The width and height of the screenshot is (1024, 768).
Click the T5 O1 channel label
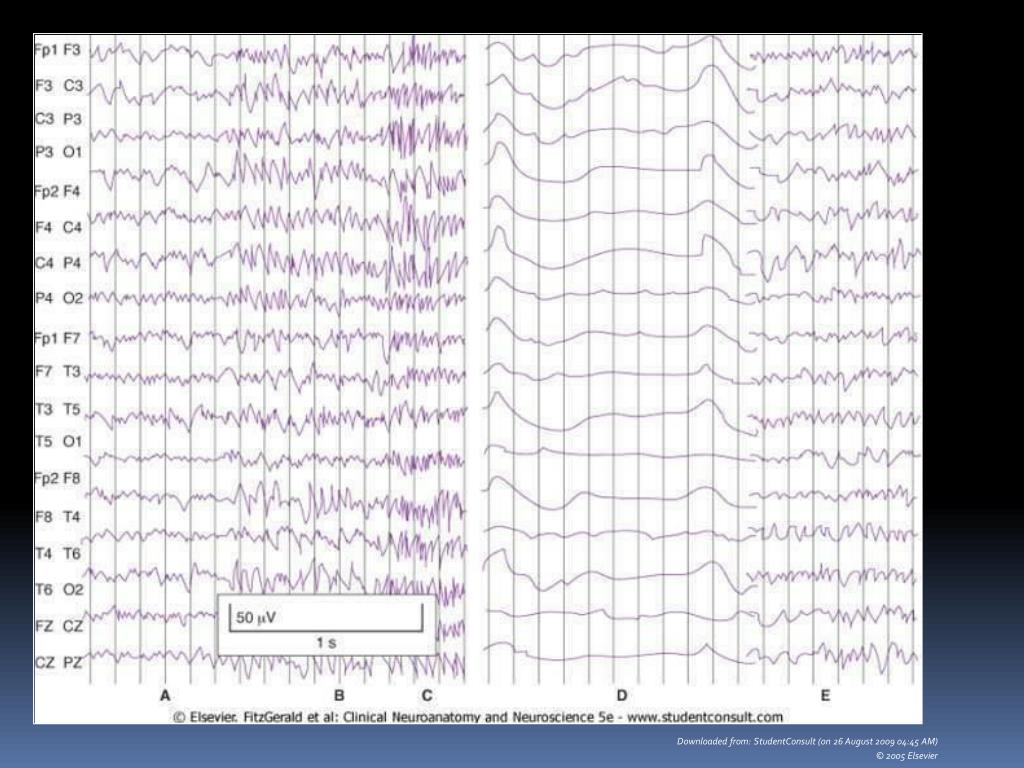59,442
